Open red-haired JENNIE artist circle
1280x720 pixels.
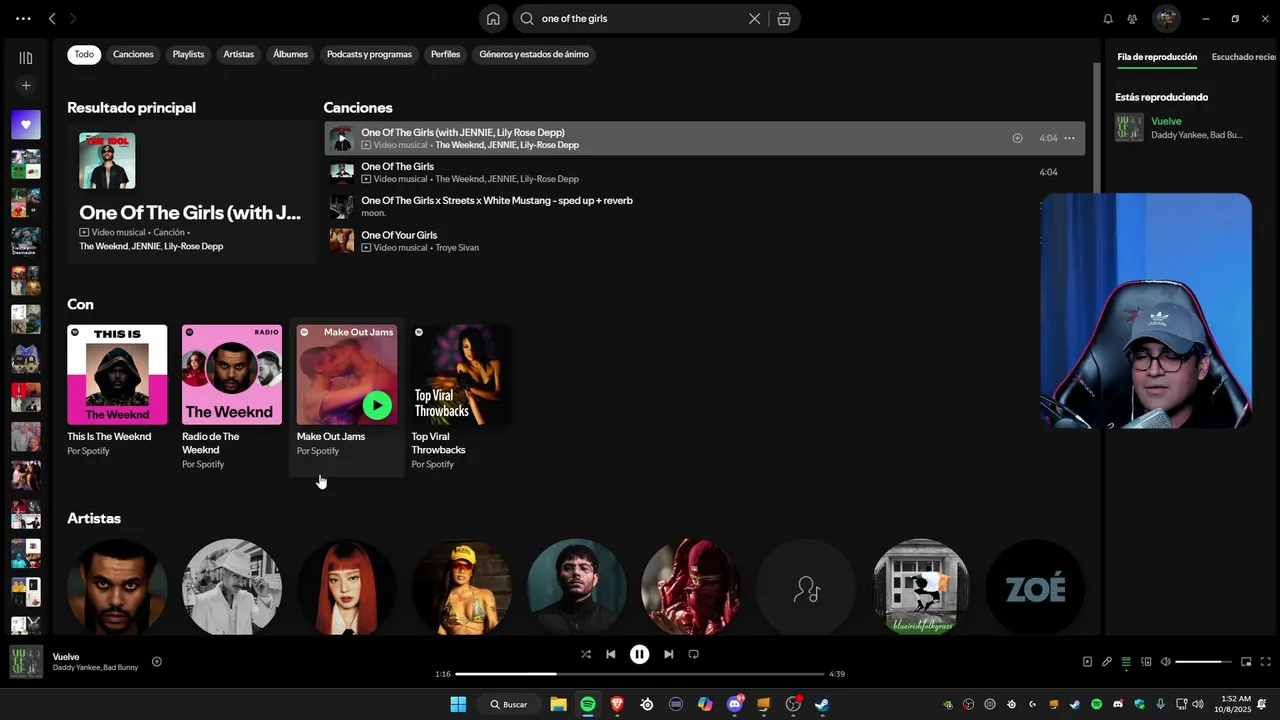point(347,587)
